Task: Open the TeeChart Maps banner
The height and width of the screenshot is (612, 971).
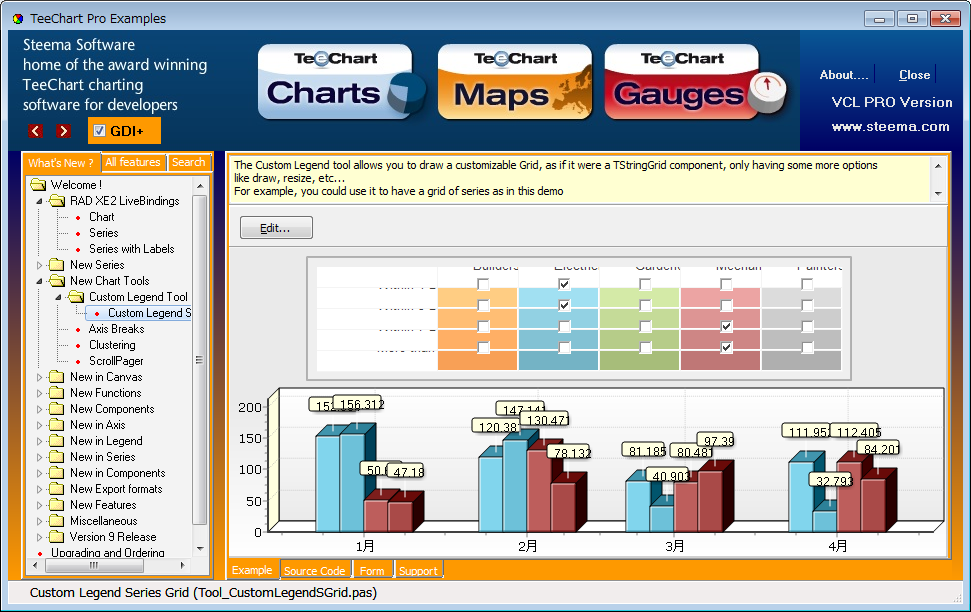Action: (x=515, y=82)
